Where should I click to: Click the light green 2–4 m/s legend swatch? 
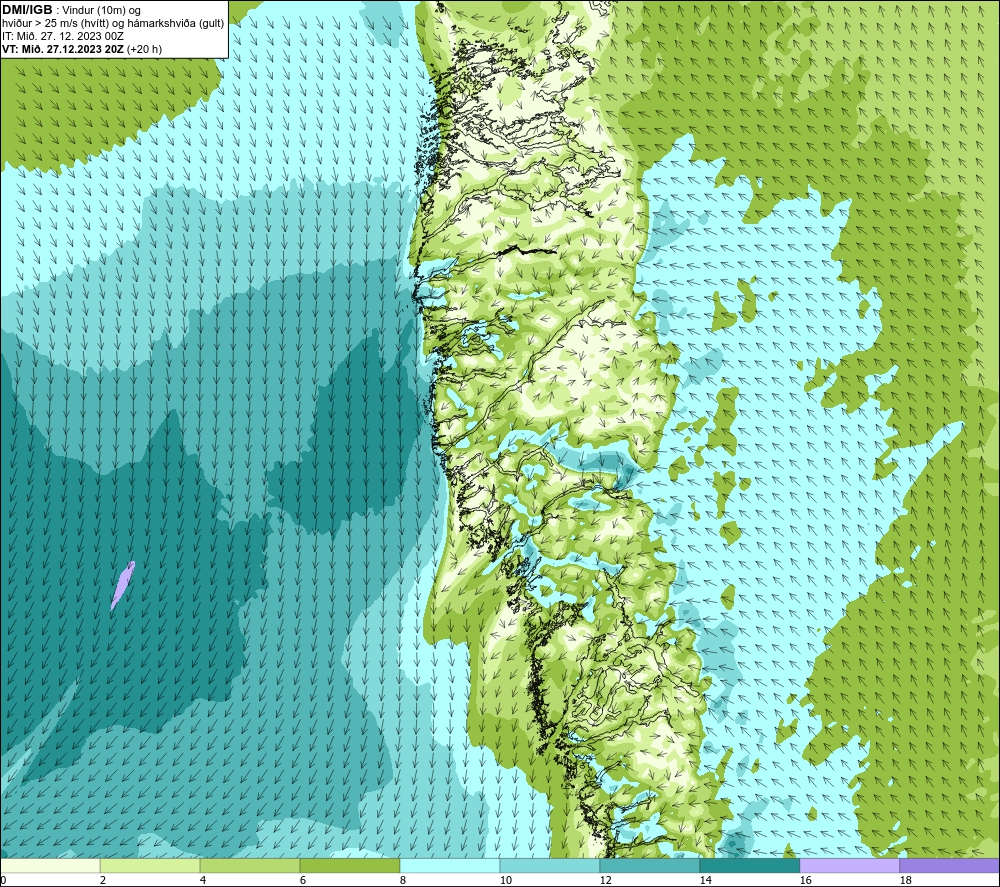tap(150, 865)
